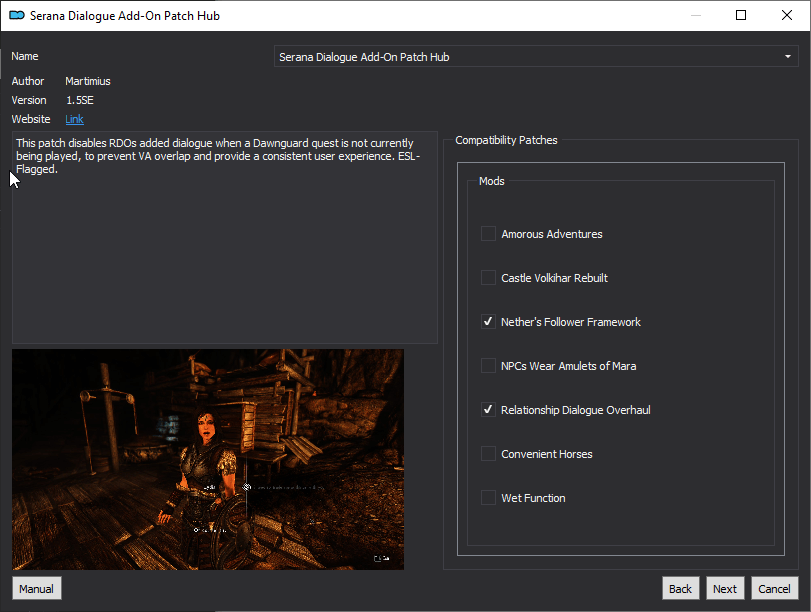811x612 pixels.
Task: Select the author name Martimius
Action: (x=88, y=81)
